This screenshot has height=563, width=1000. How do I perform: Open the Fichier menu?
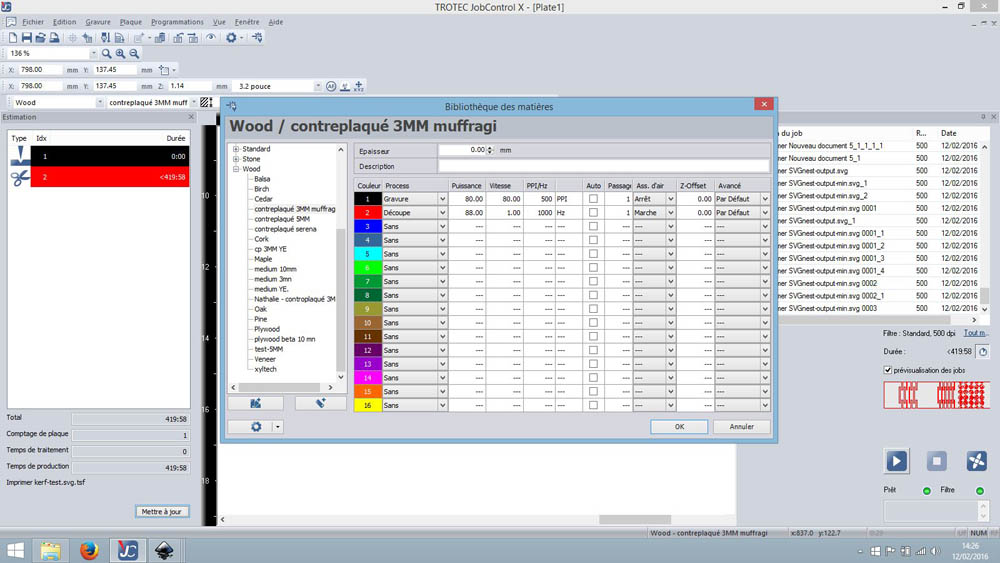33,22
